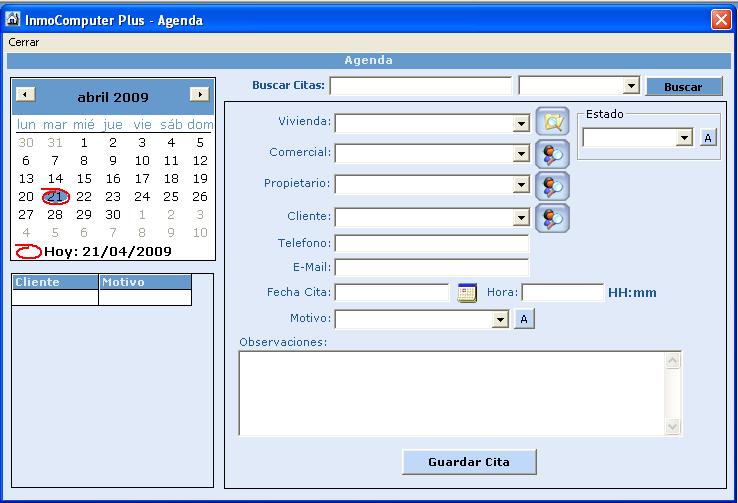
Task: Expand the Propietario dropdown
Action: click(x=521, y=185)
